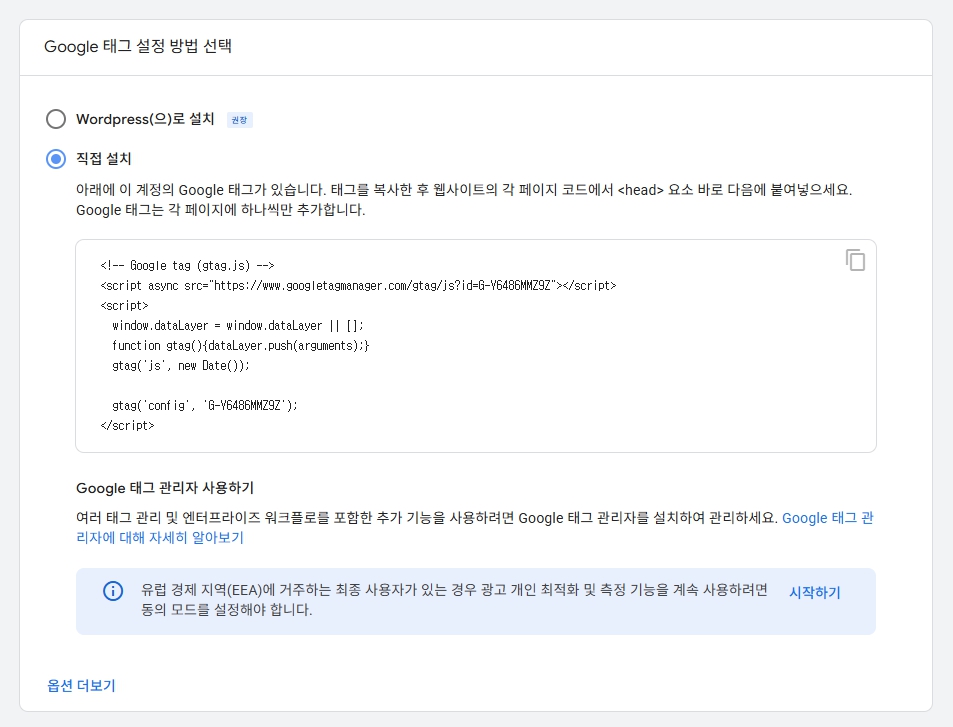Click the function gtag() code line
Image resolution: width=953 pixels, height=727 pixels.
(x=241, y=345)
